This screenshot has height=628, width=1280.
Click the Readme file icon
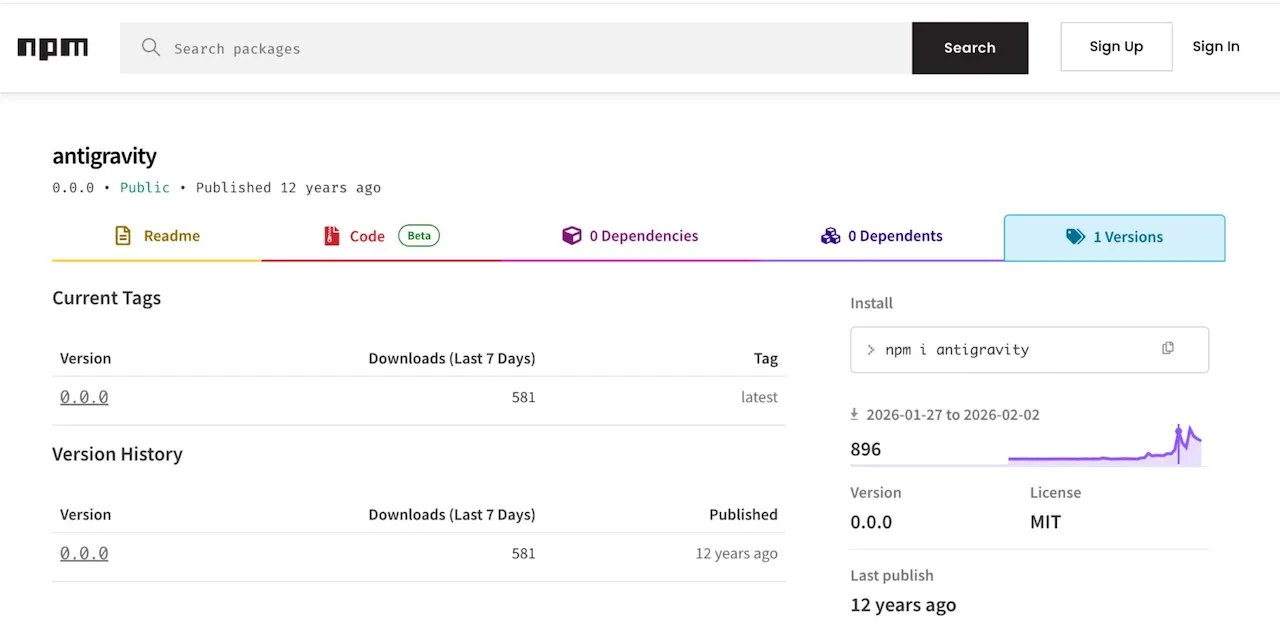(123, 236)
